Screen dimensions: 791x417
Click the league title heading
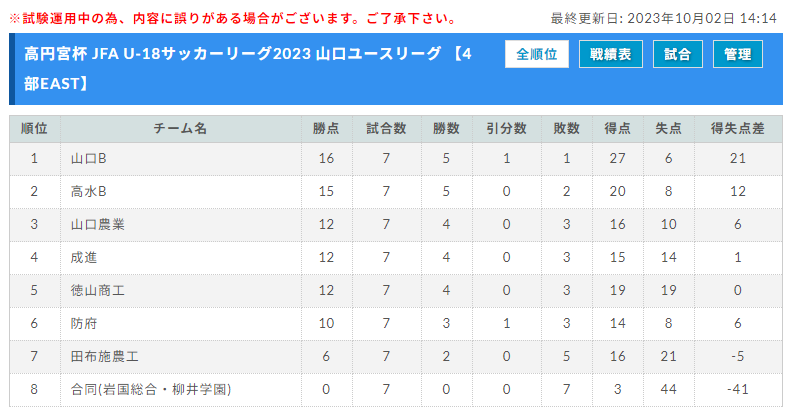[x=248, y=69]
